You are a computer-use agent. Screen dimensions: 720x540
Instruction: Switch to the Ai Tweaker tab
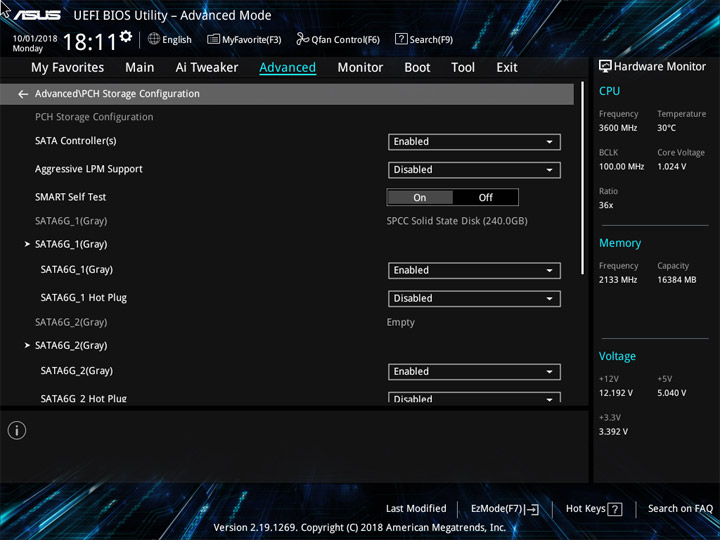(x=207, y=68)
